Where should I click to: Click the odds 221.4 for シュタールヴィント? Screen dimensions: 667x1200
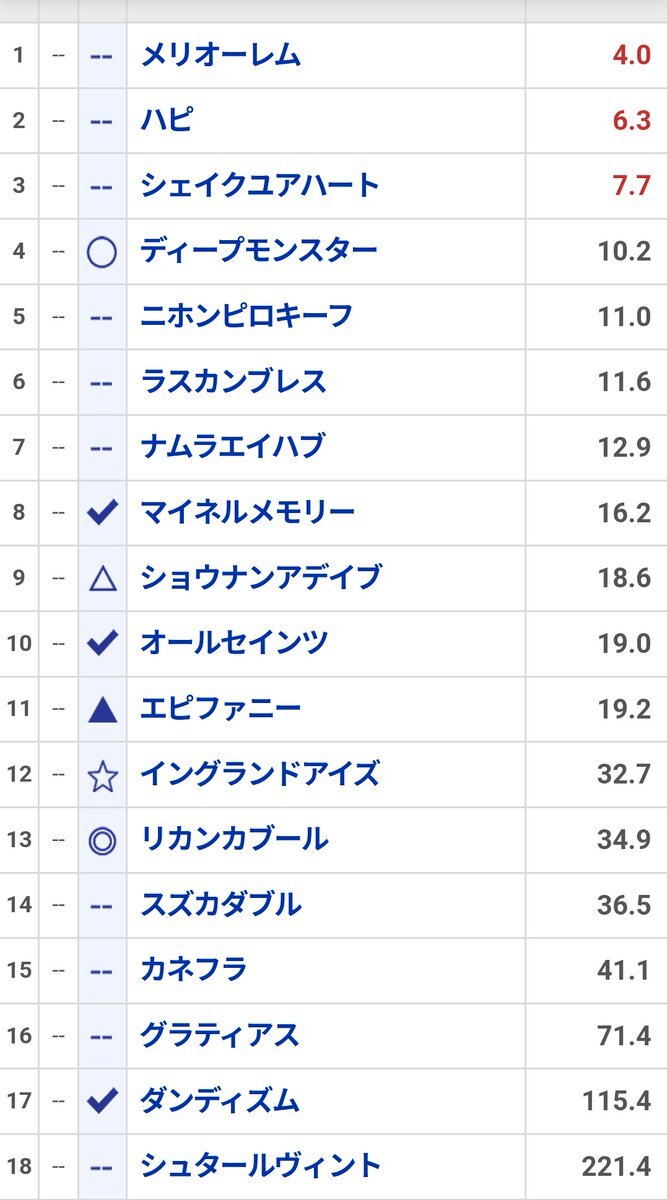[616, 1166]
